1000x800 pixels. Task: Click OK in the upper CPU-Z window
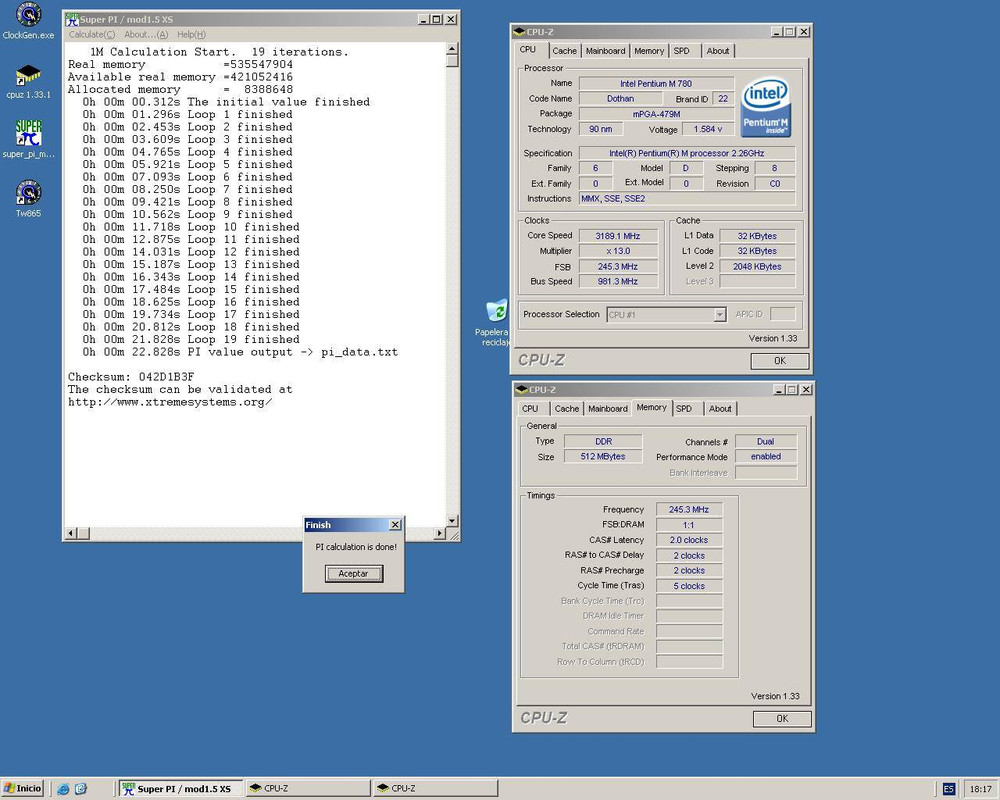pos(779,361)
